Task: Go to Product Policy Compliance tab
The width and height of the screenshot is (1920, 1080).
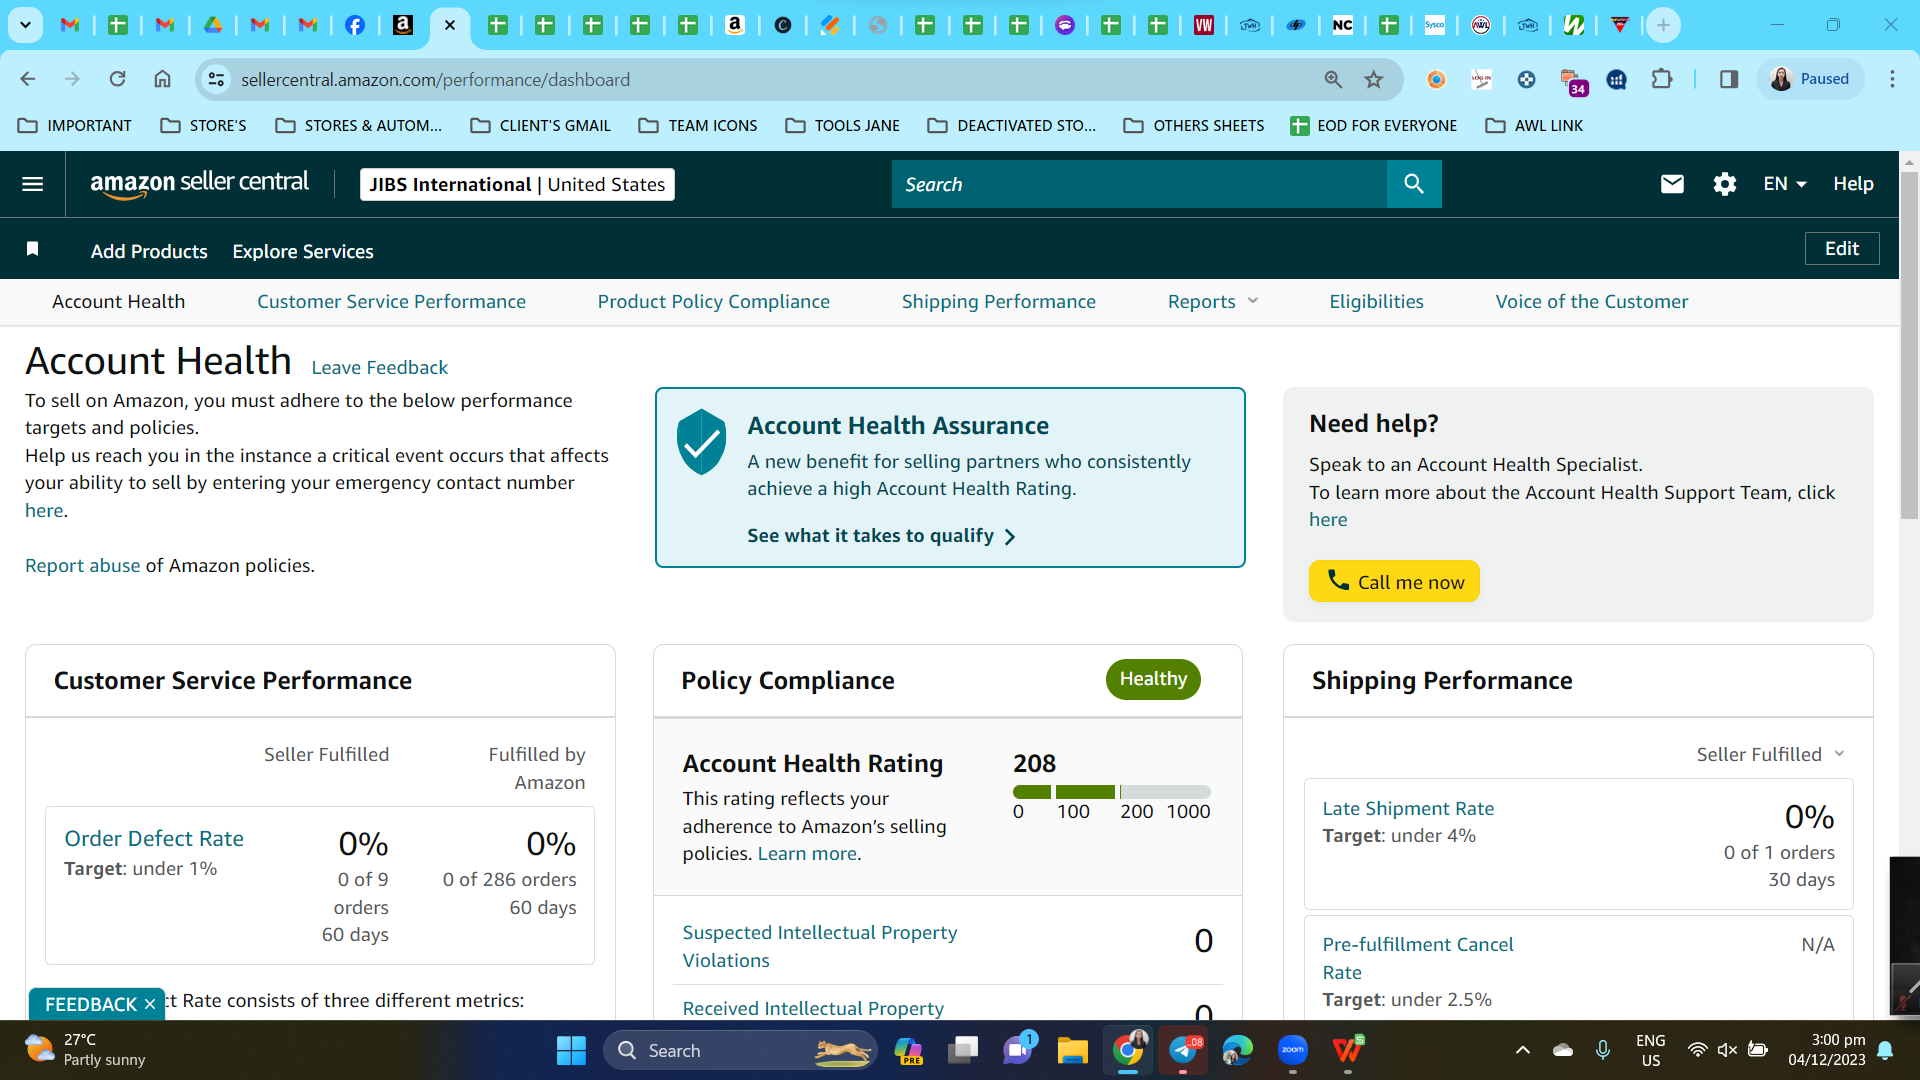Action: click(714, 302)
